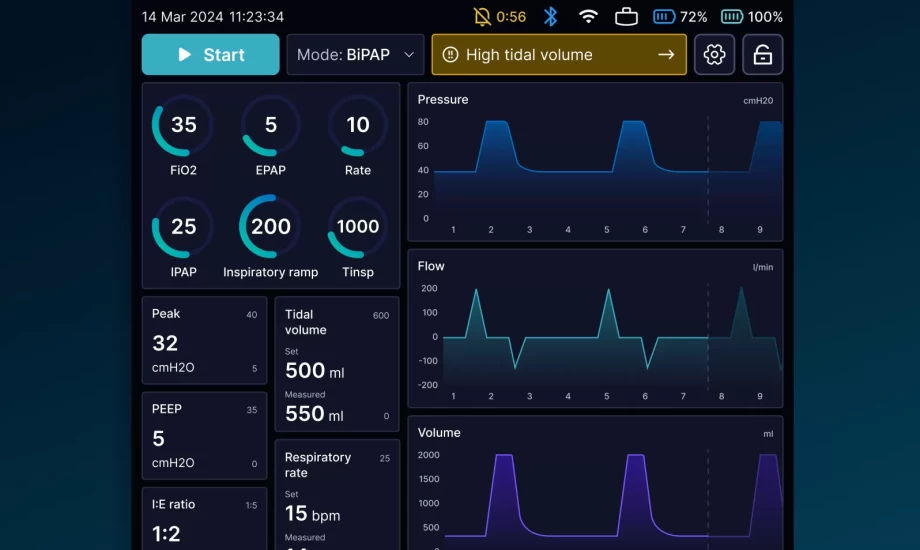Click the Wi-Fi status icon
This screenshot has width=920, height=550.
[588, 16]
